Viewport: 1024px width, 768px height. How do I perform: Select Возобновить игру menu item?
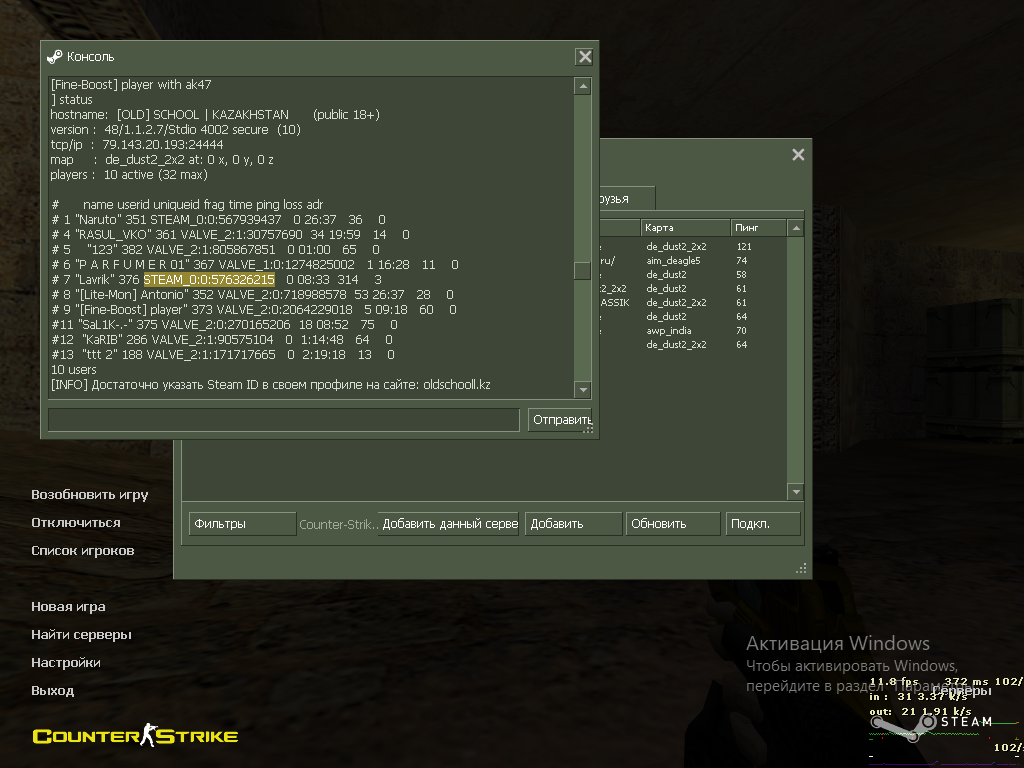(89, 495)
